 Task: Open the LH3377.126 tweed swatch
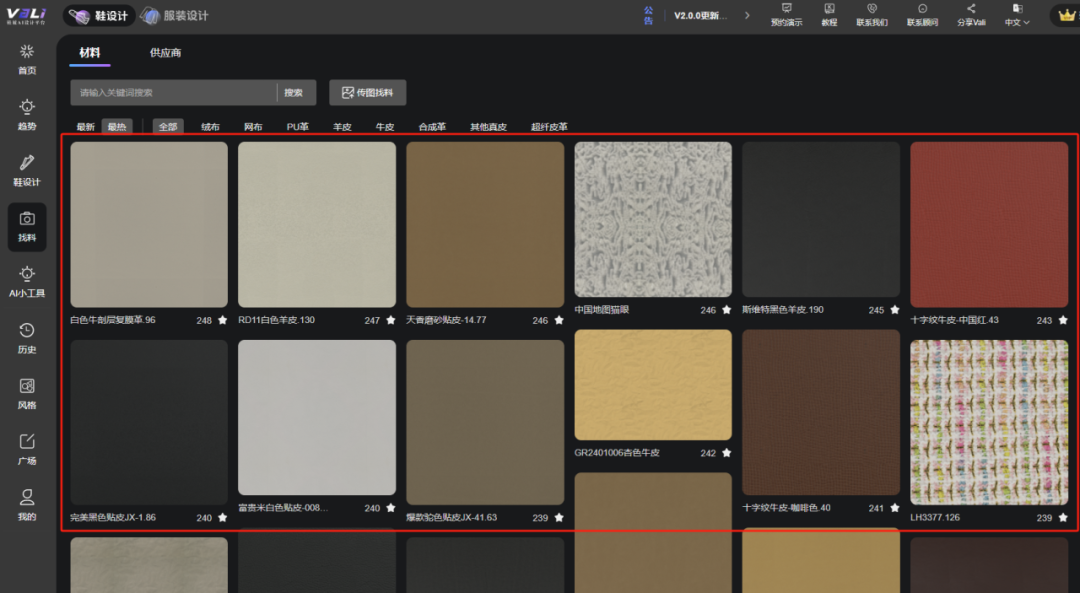[x=989, y=422]
